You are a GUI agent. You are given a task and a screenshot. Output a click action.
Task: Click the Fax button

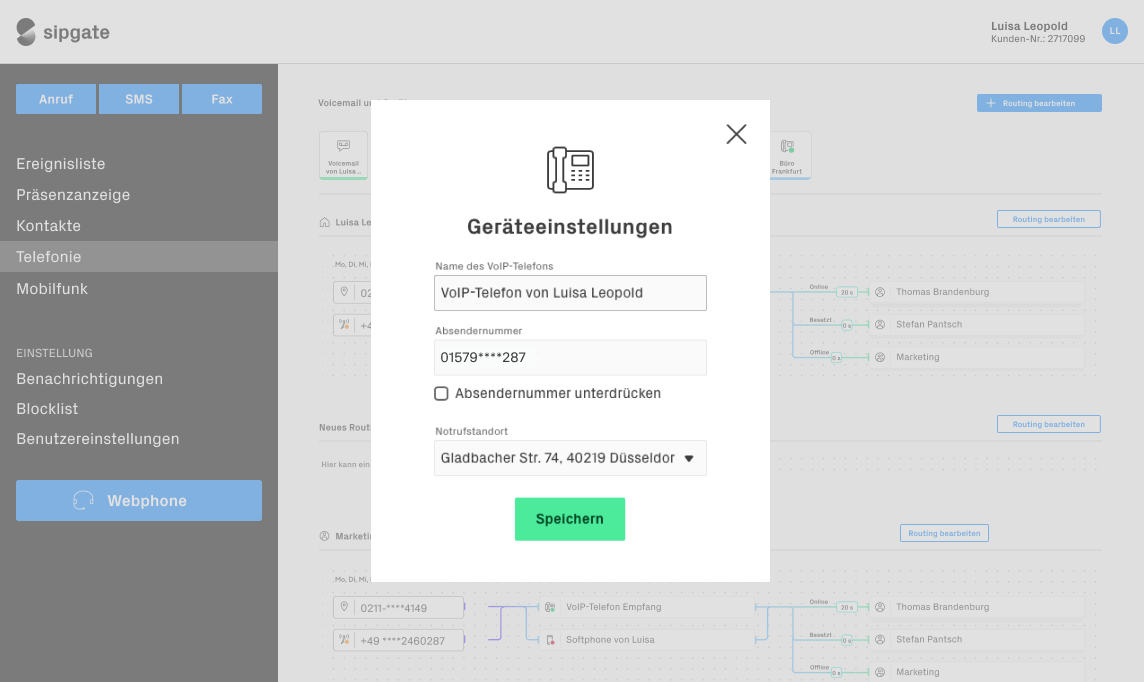[222, 99]
